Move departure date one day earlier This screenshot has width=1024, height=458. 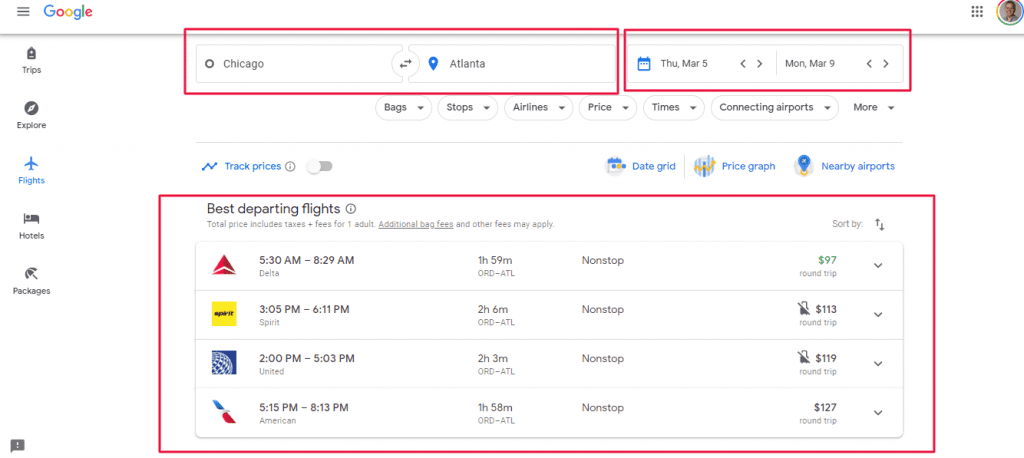coord(743,64)
